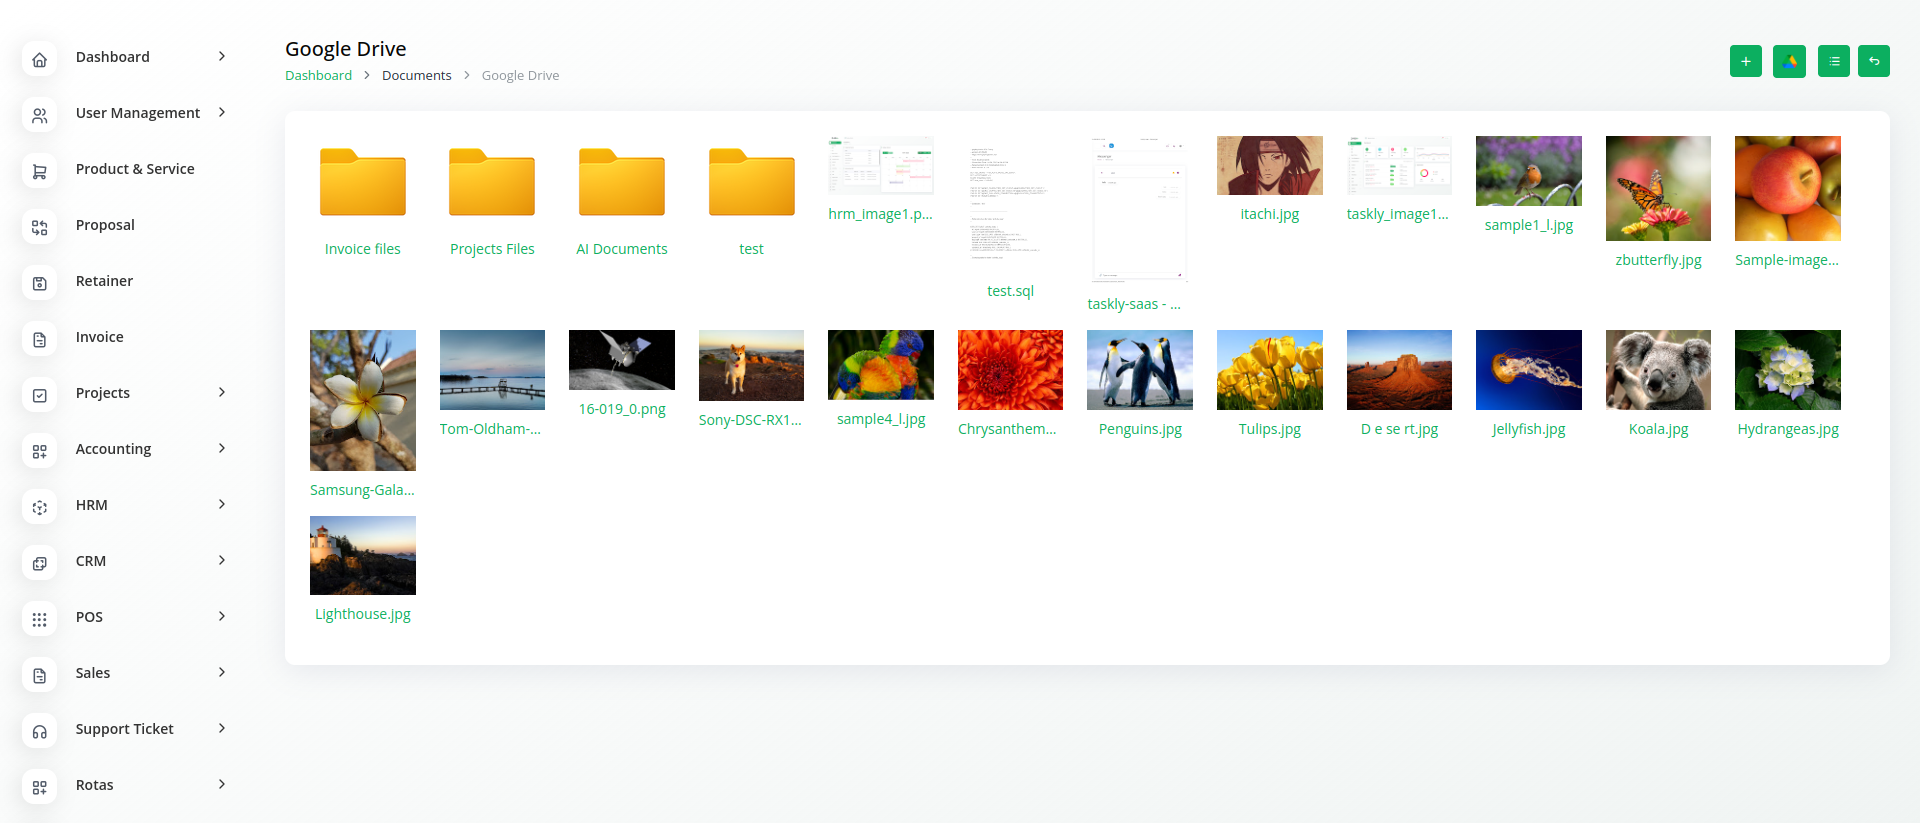Expand the User Management menu chevron
Image resolution: width=1920 pixels, height=823 pixels.
[x=222, y=113]
